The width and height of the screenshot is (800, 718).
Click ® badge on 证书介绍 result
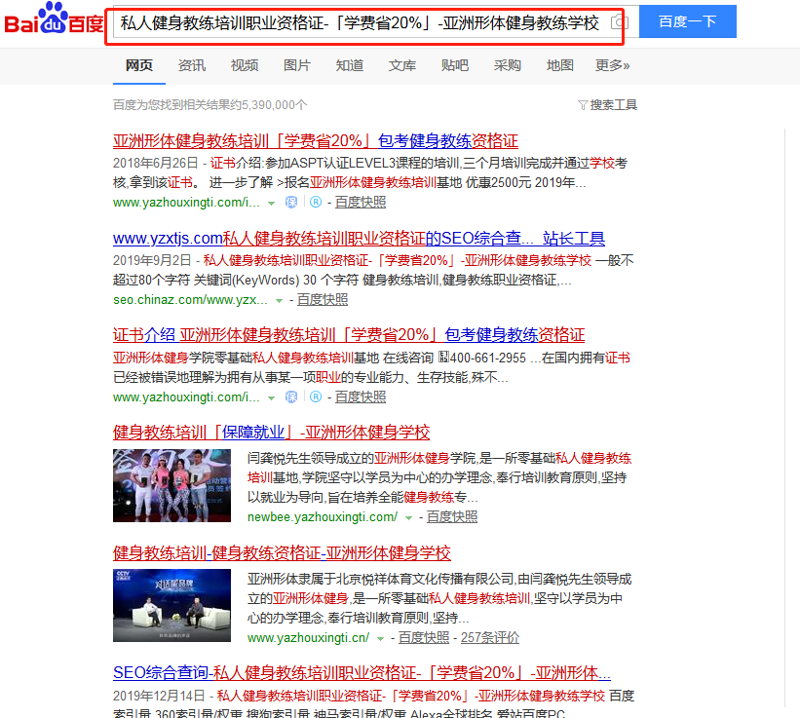pyautogui.click(x=316, y=397)
